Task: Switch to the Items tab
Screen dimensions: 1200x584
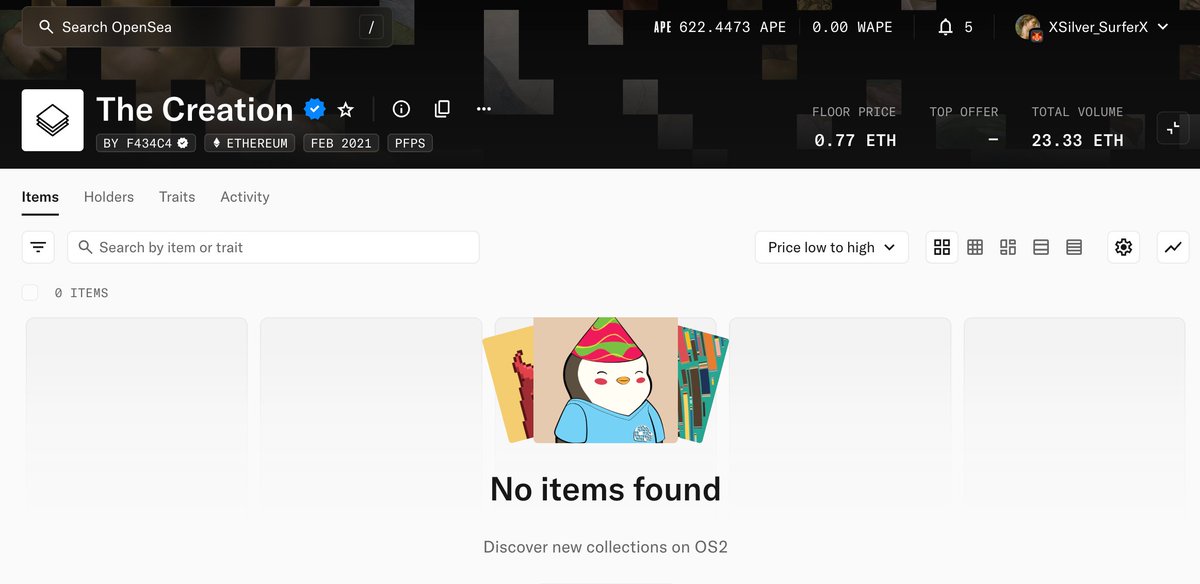Action: coord(40,197)
